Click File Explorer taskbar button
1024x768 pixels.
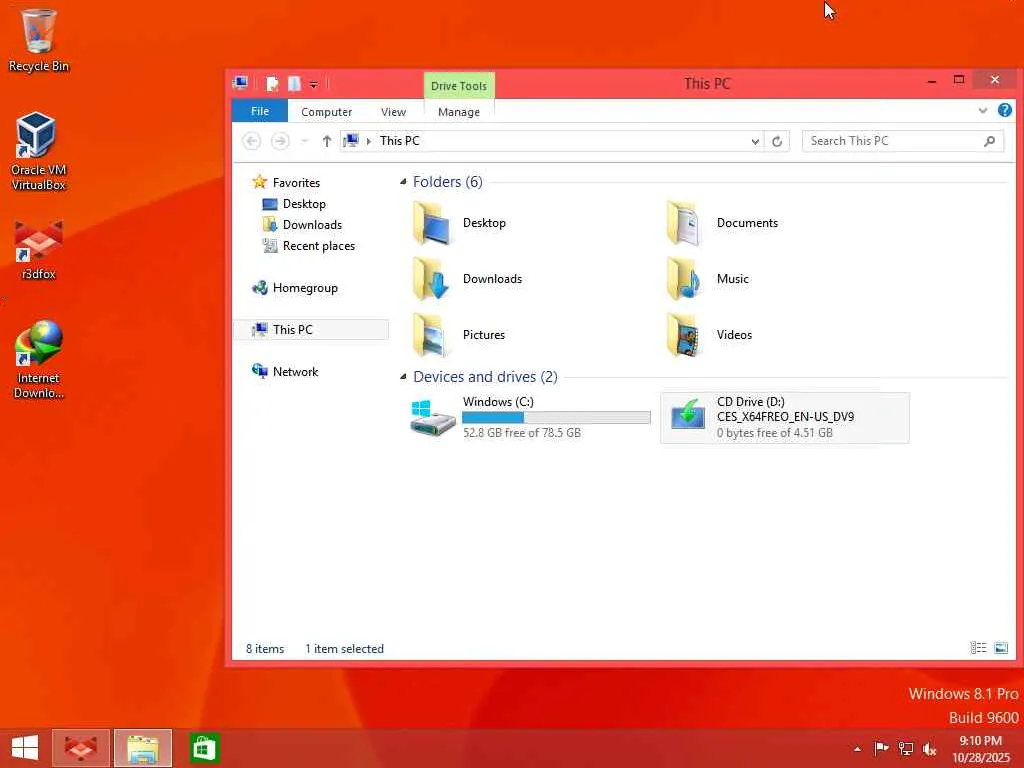(143, 748)
